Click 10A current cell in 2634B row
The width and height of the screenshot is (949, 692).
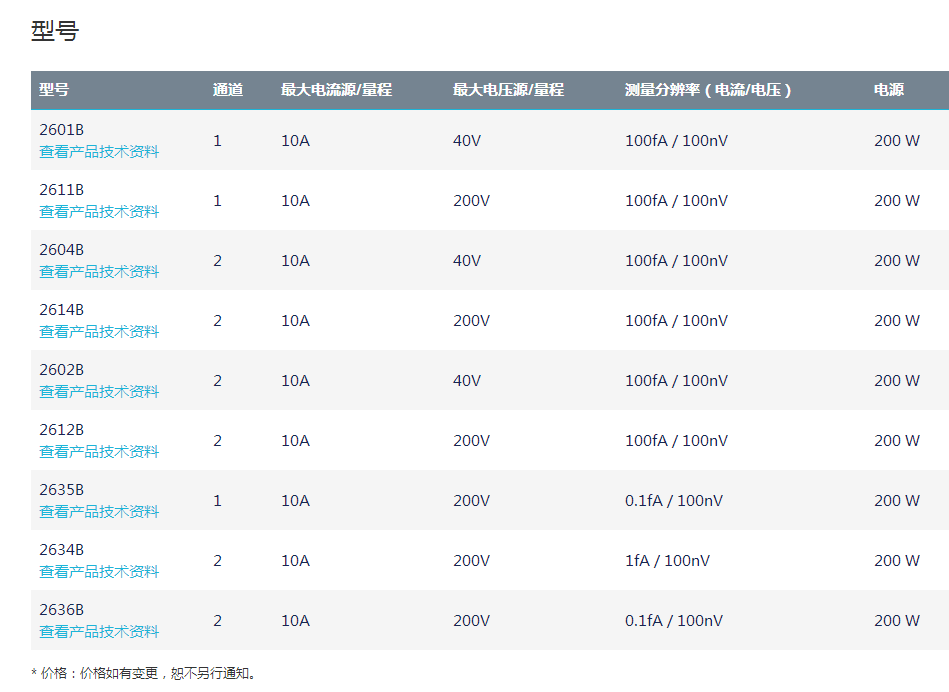295,560
